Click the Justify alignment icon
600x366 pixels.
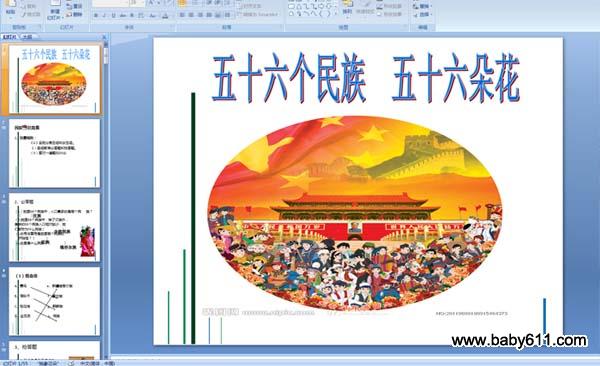coord(209,15)
